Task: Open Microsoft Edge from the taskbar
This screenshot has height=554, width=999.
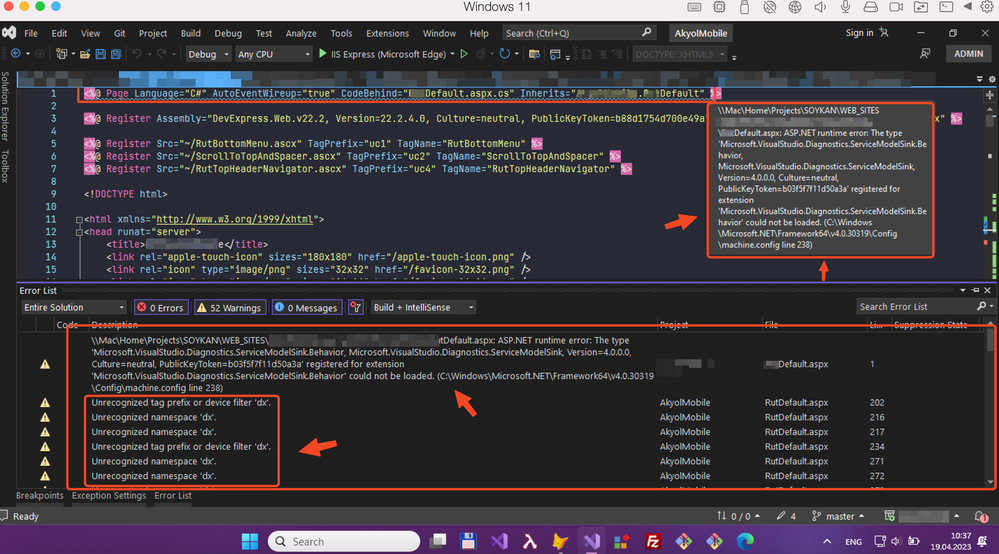Action: pos(744,541)
